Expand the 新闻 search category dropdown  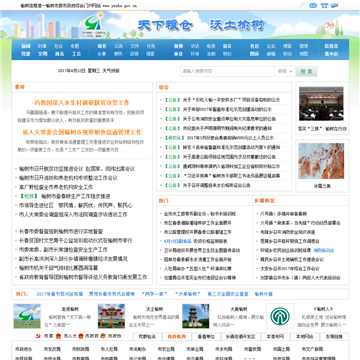(285, 71)
